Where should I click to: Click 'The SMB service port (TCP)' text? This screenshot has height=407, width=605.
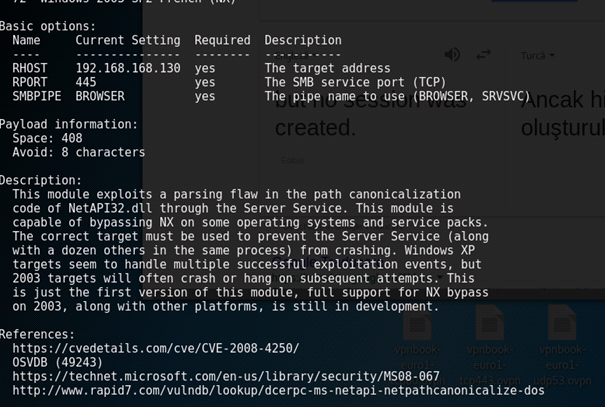(x=355, y=82)
